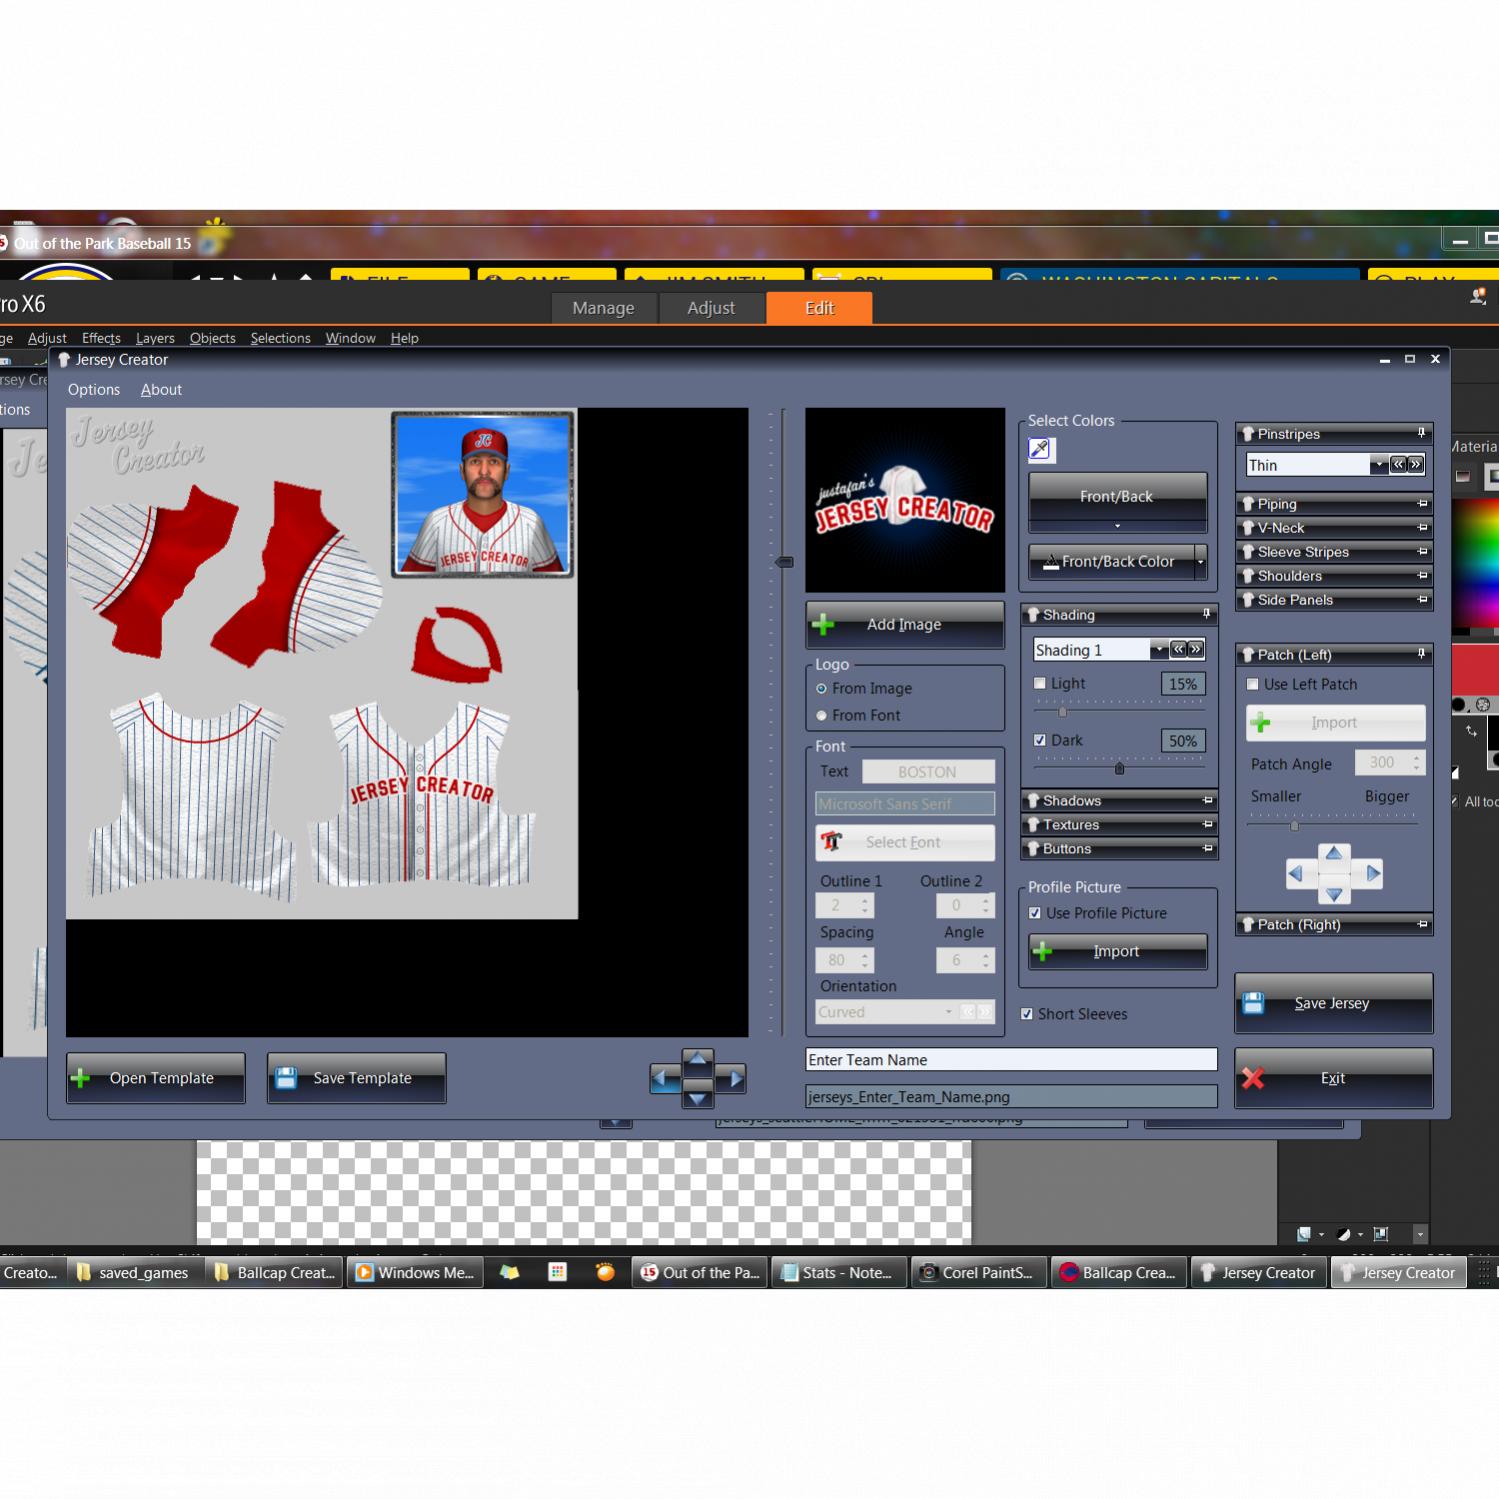Open the Options menu
This screenshot has width=1499, height=1499.
click(x=93, y=390)
